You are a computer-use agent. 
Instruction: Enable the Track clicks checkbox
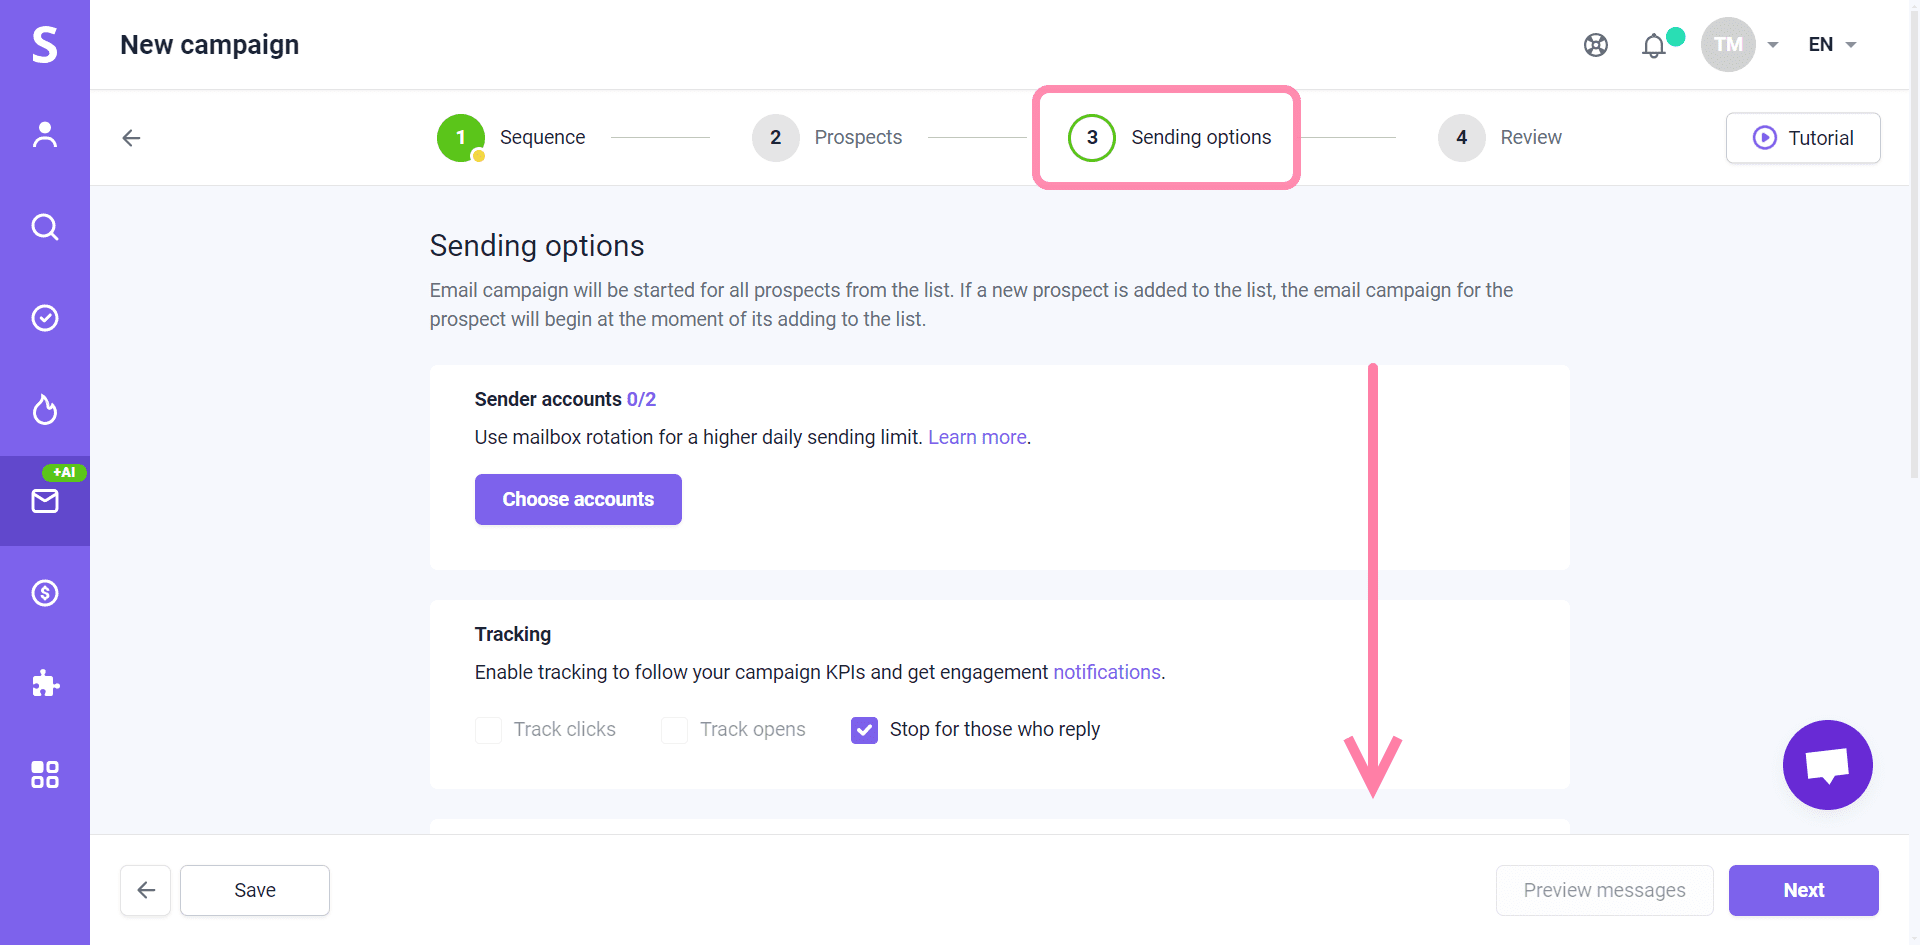[488, 730]
